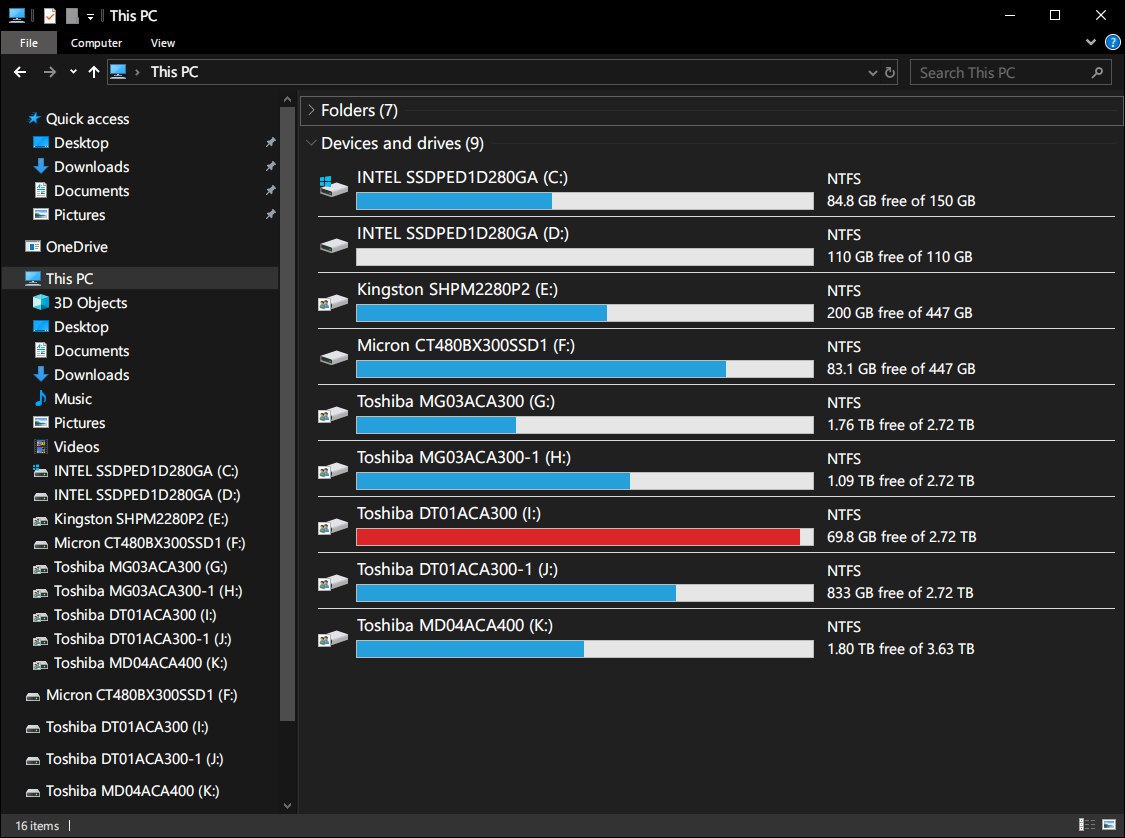Open Videos folder in navigation pane
Image resolution: width=1125 pixels, height=838 pixels.
pos(77,446)
